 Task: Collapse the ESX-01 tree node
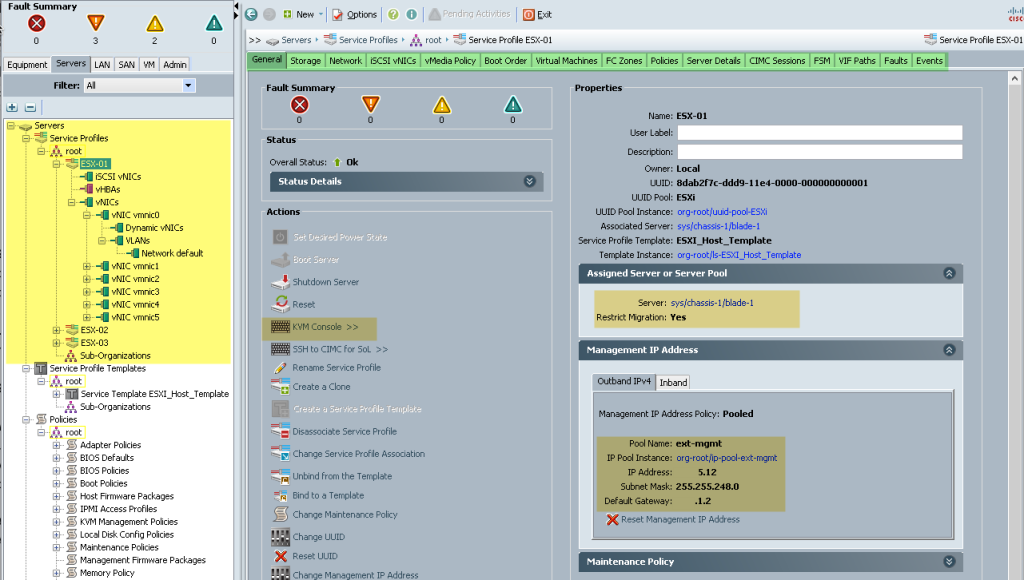point(57,164)
